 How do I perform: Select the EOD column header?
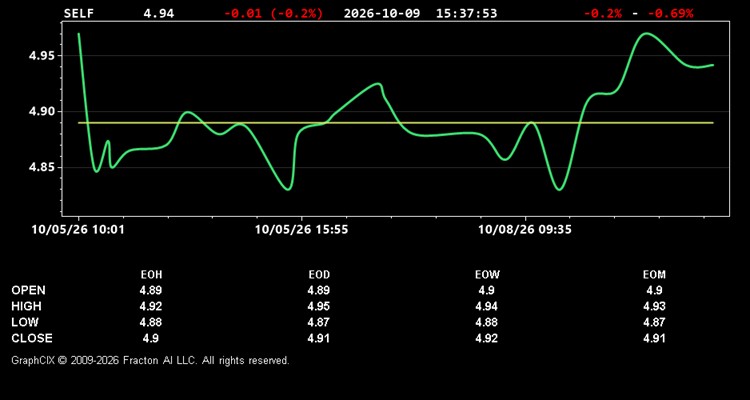click(319, 275)
